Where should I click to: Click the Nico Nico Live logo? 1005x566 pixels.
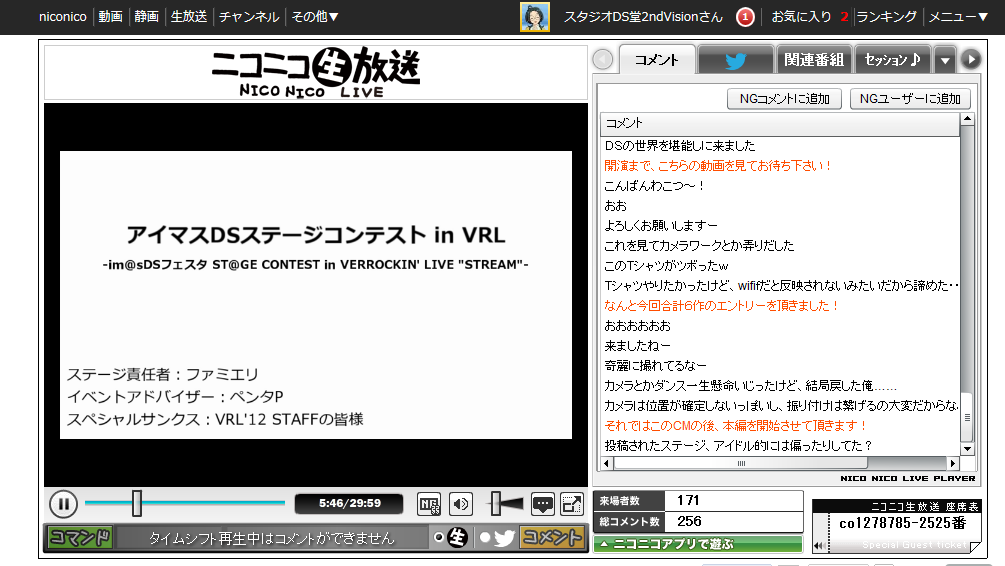pos(315,72)
